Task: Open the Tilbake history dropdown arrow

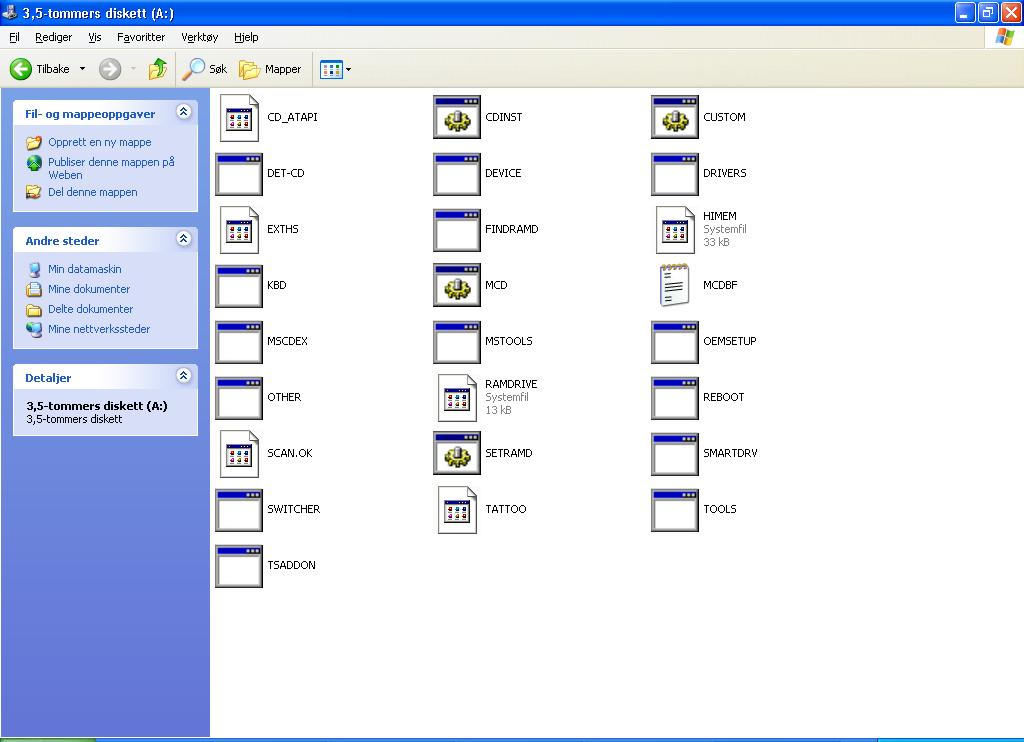Action: (82, 69)
